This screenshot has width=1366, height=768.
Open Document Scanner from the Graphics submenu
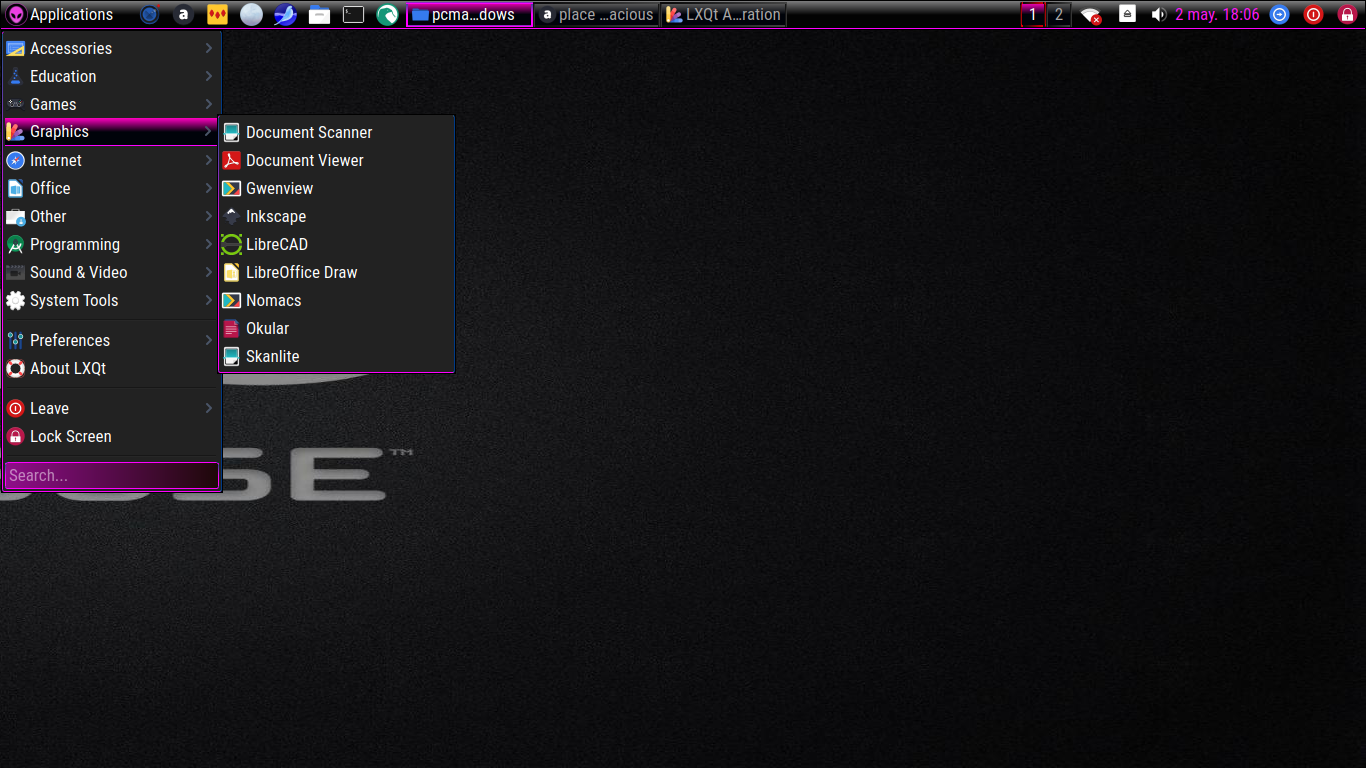point(336,132)
